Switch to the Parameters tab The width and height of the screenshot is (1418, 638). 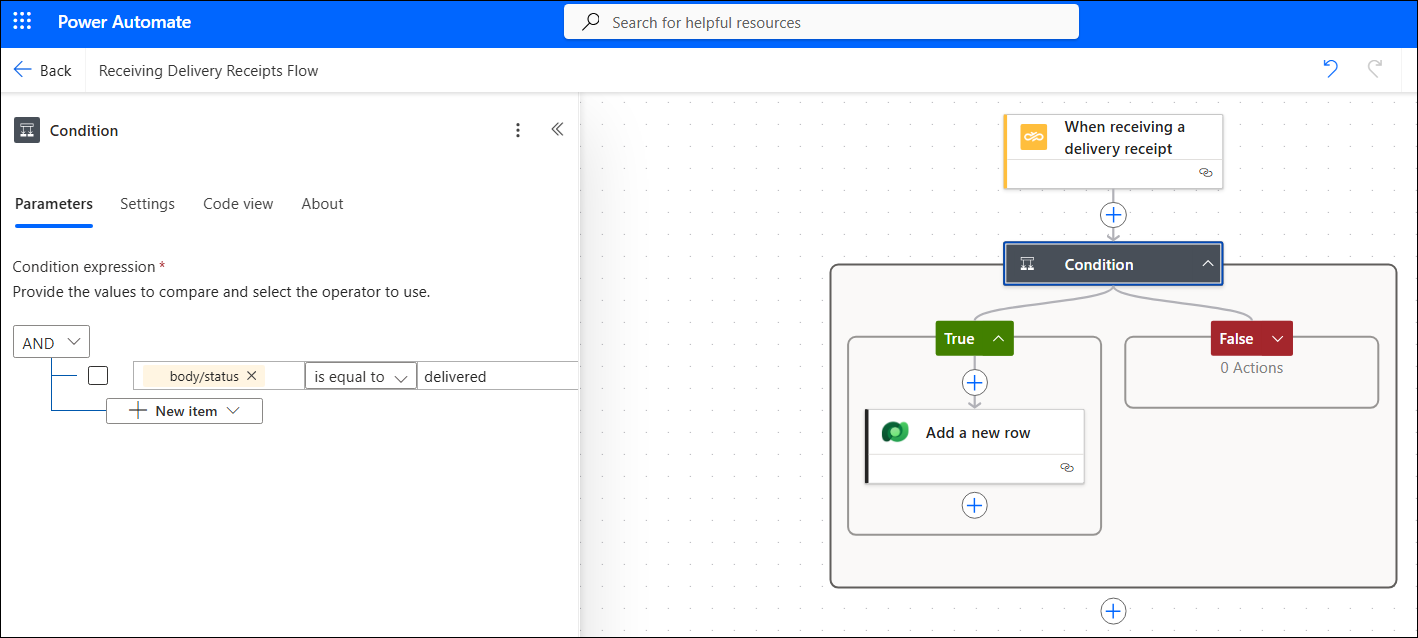[x=54, y=204]
